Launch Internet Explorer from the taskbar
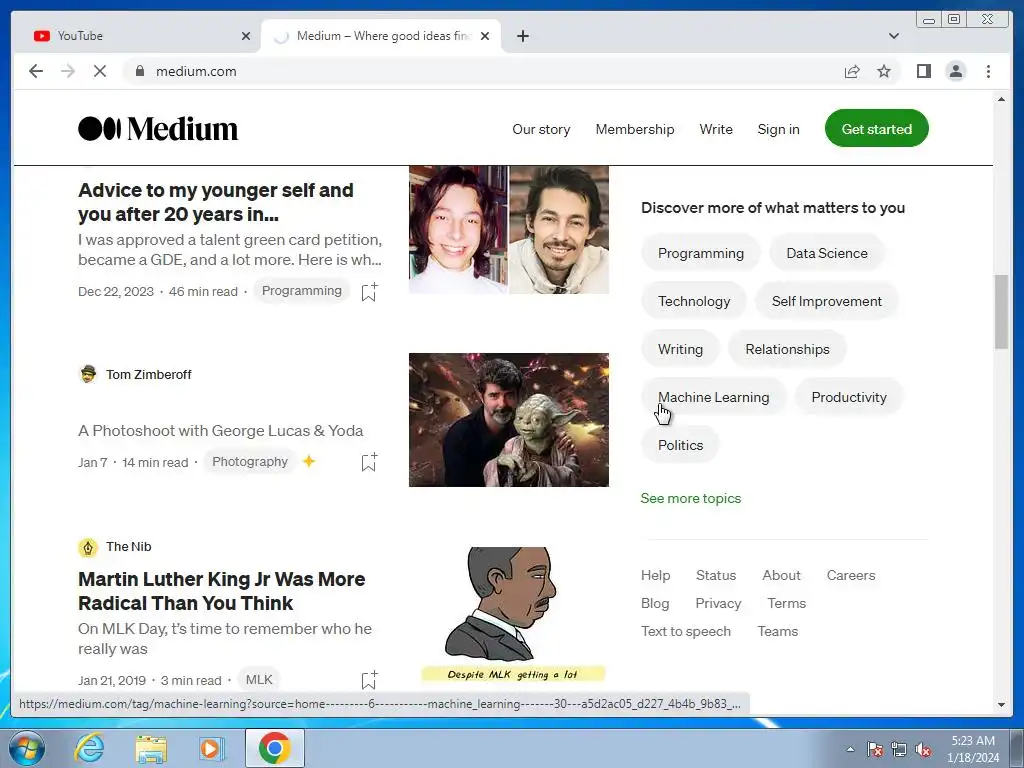 89,748
